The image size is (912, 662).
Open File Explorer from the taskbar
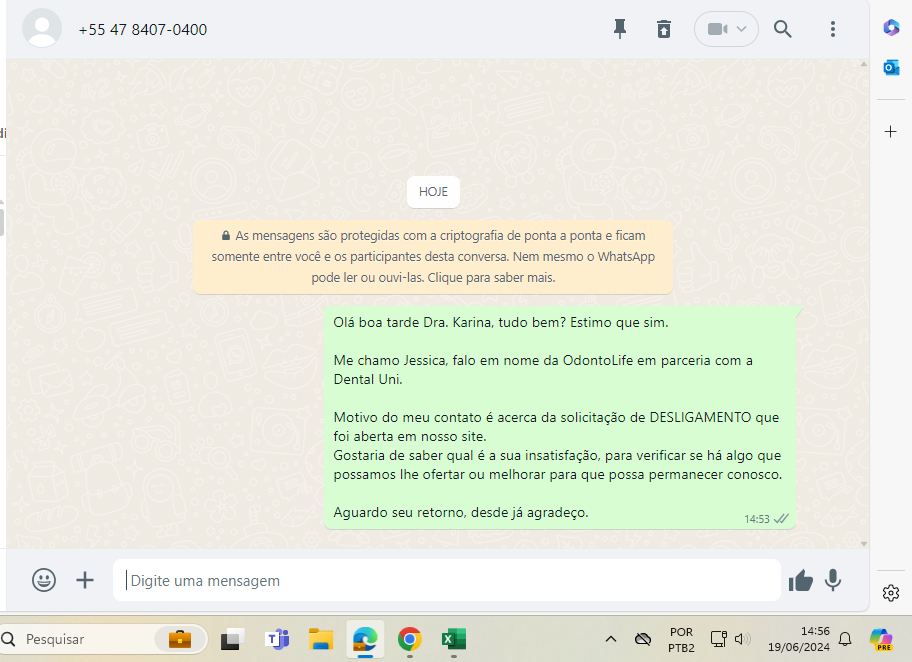(x=320, y=639)
